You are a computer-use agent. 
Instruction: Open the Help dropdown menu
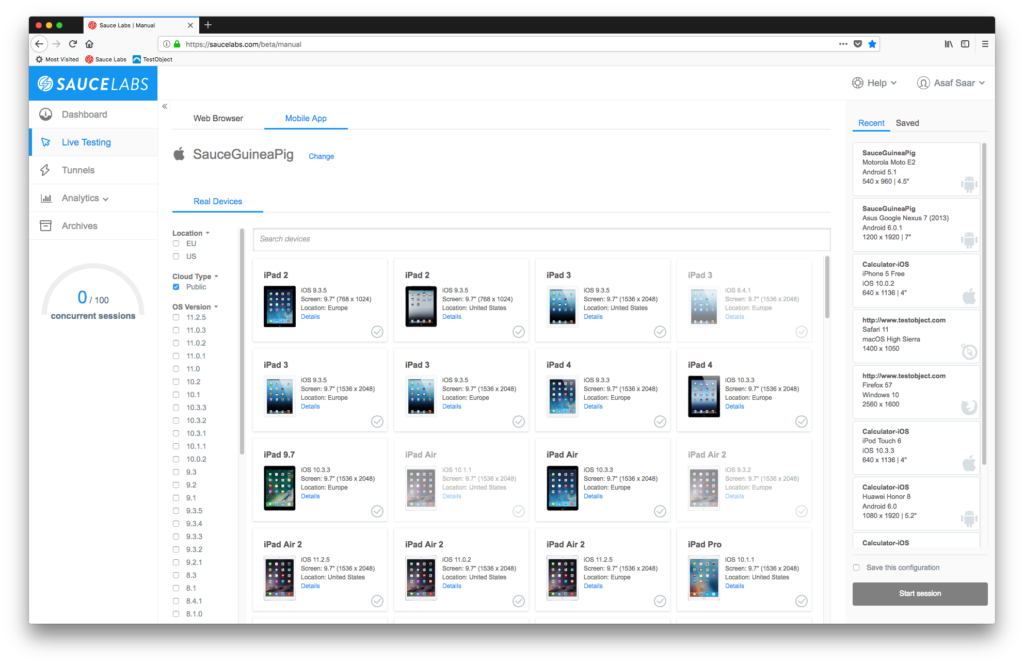(874, 83)
